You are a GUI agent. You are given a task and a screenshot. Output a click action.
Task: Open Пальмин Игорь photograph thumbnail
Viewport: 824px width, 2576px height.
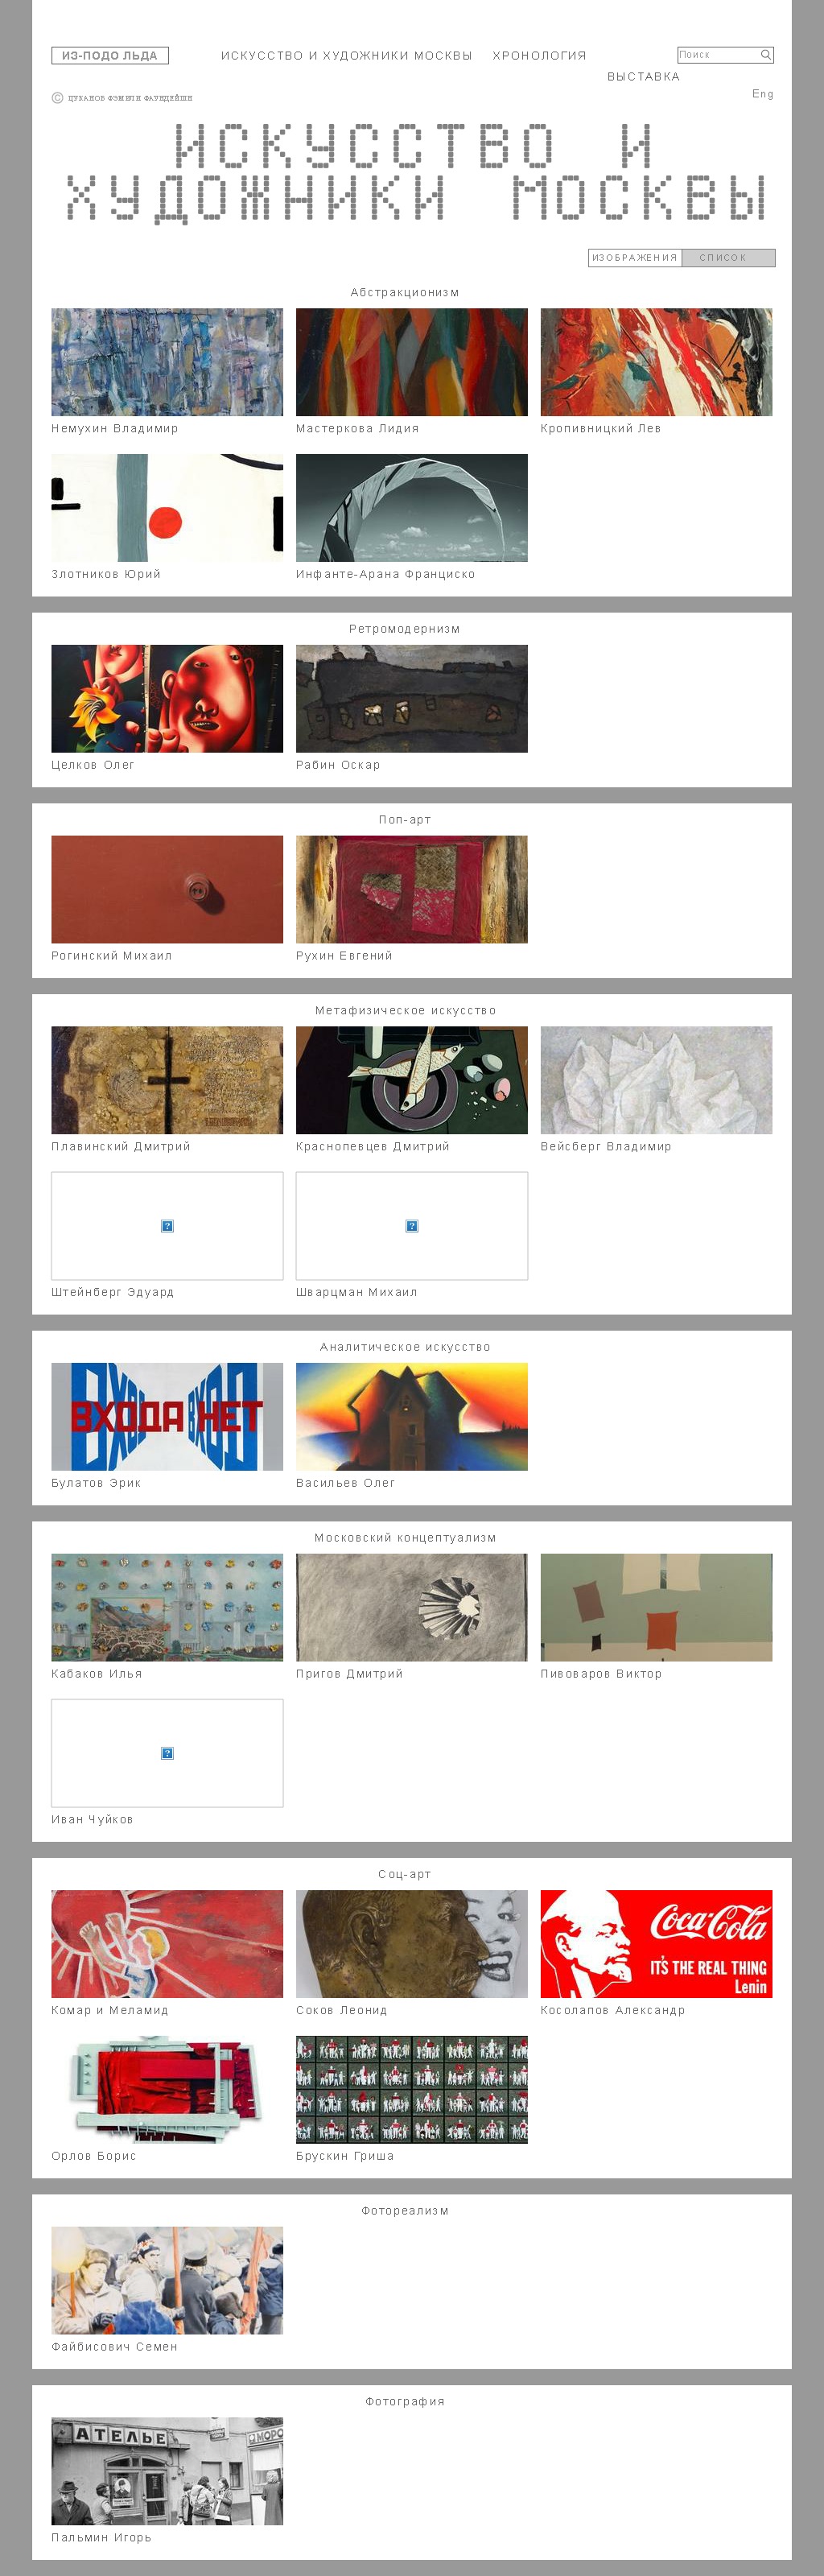click(x=167, y=2471)
